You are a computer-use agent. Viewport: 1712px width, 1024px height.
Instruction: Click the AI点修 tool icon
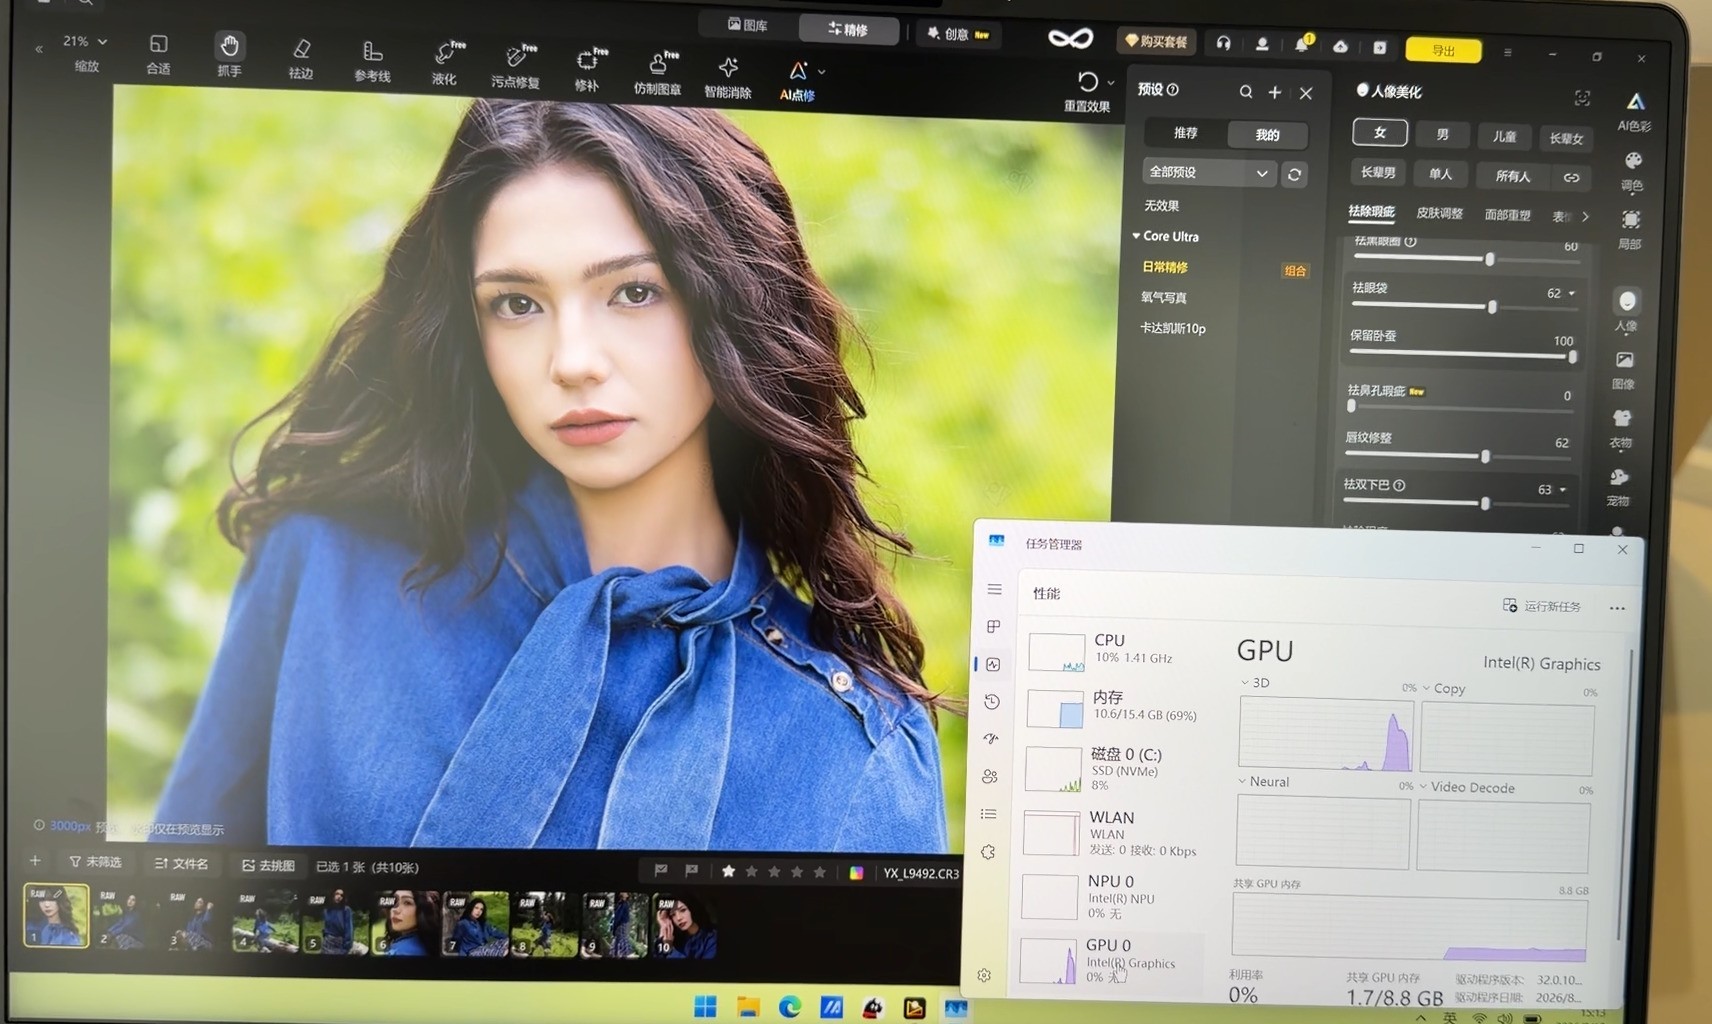pyautogui.click(x=797, y=72)
